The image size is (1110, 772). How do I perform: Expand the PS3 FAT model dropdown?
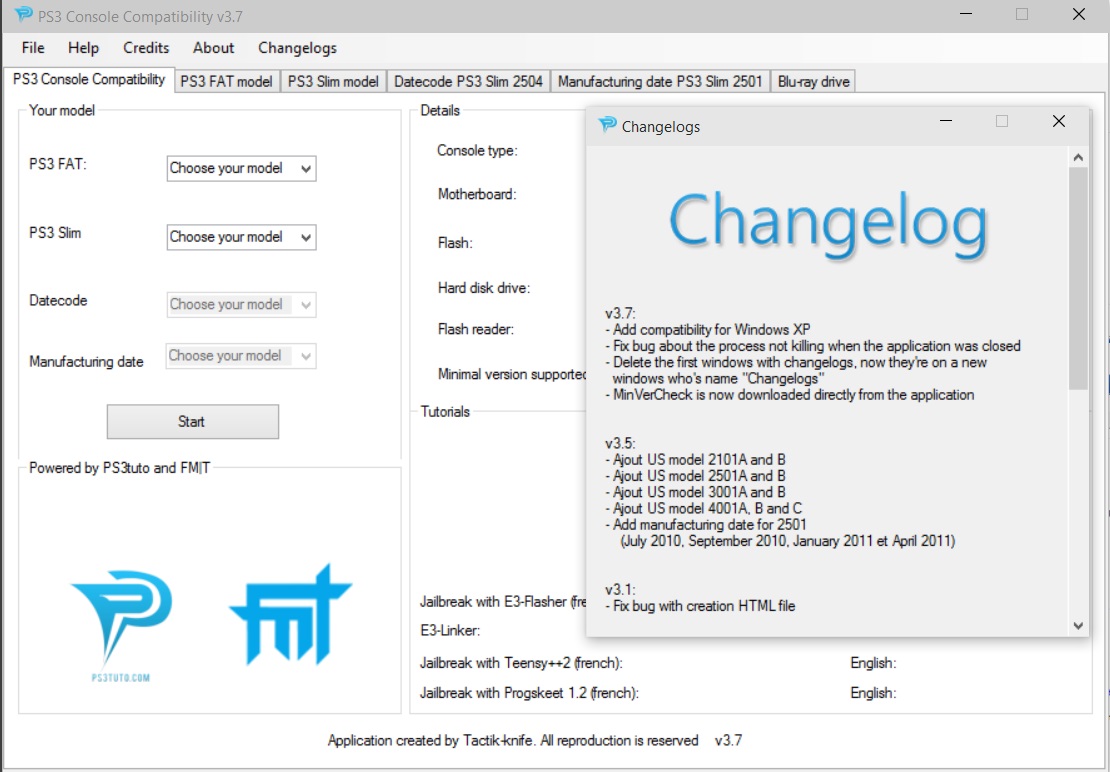[x=241, y=168]
